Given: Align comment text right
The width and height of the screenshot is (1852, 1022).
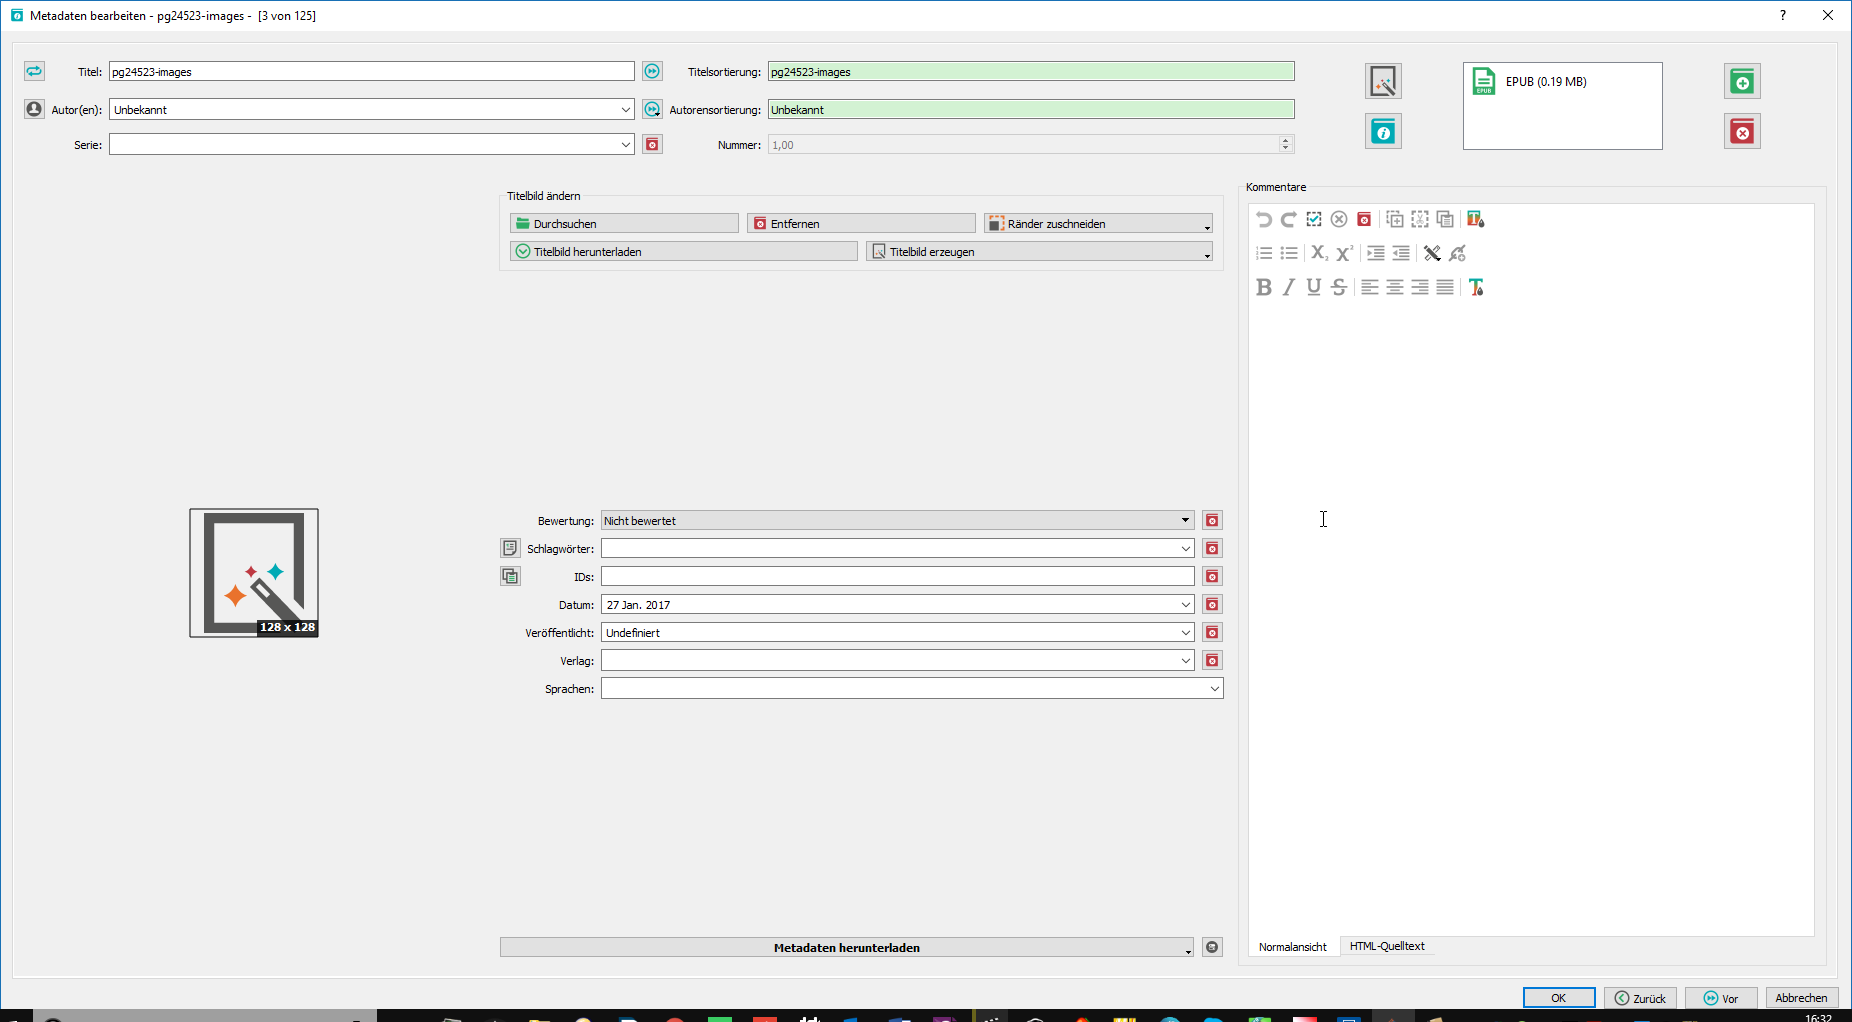Looking at the screenshot, I should pos(1420,287).
